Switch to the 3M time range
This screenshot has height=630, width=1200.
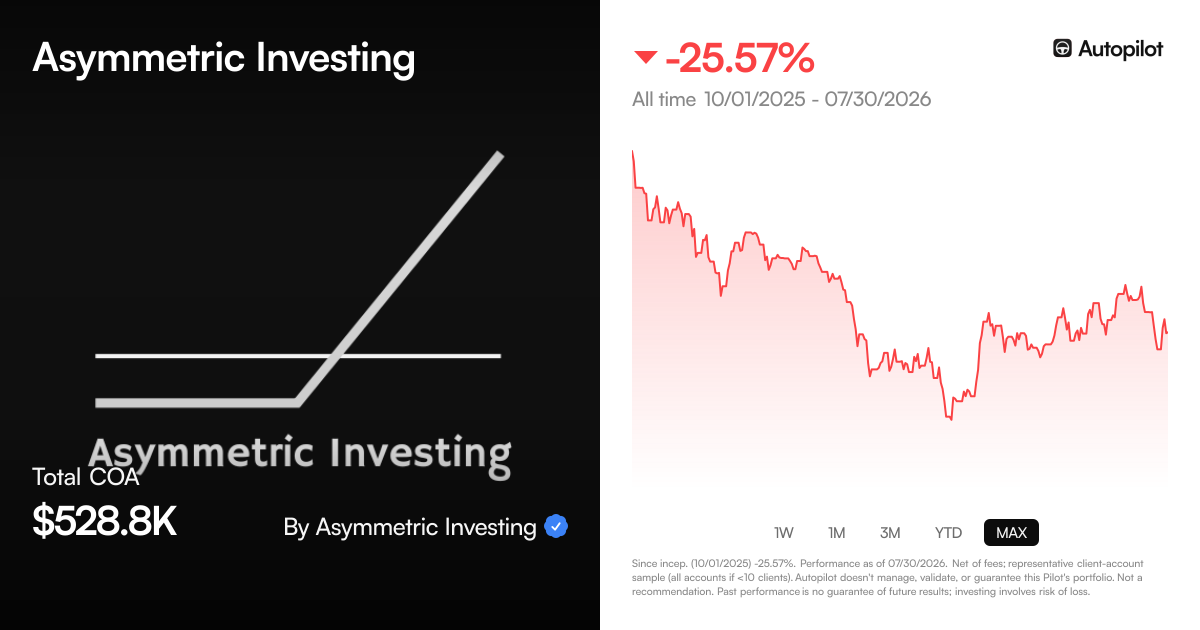point(890,533)
